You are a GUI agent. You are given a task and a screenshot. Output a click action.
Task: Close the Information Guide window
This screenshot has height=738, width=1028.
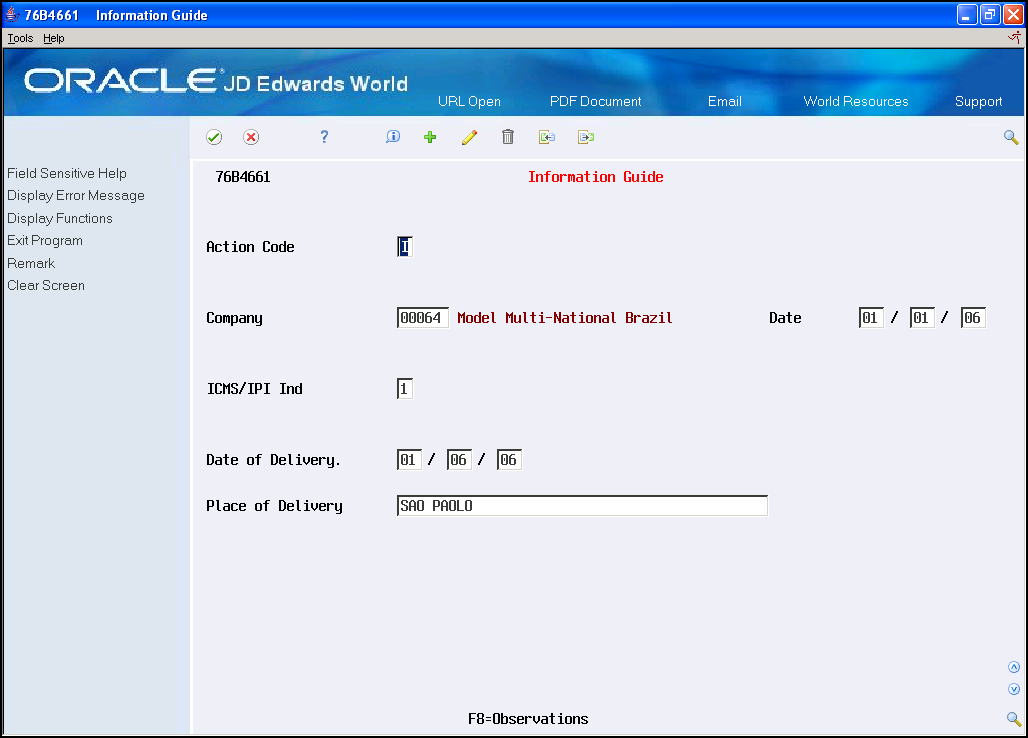click(x=1013, y=14)
